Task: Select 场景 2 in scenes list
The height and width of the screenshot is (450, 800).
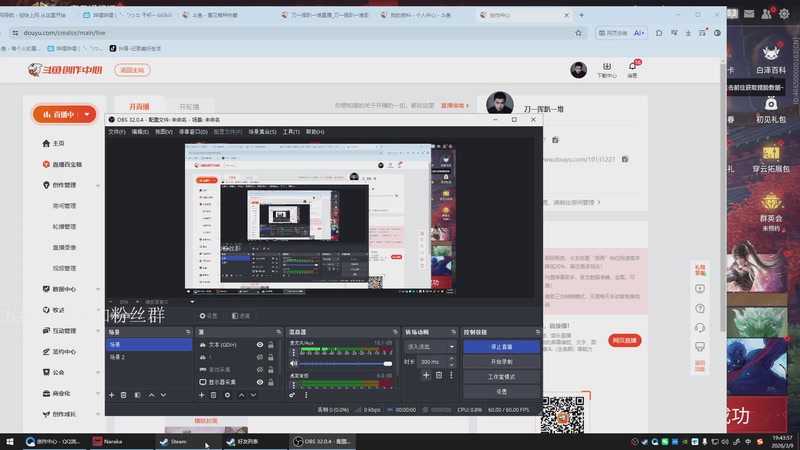Action: pos(149,357)
